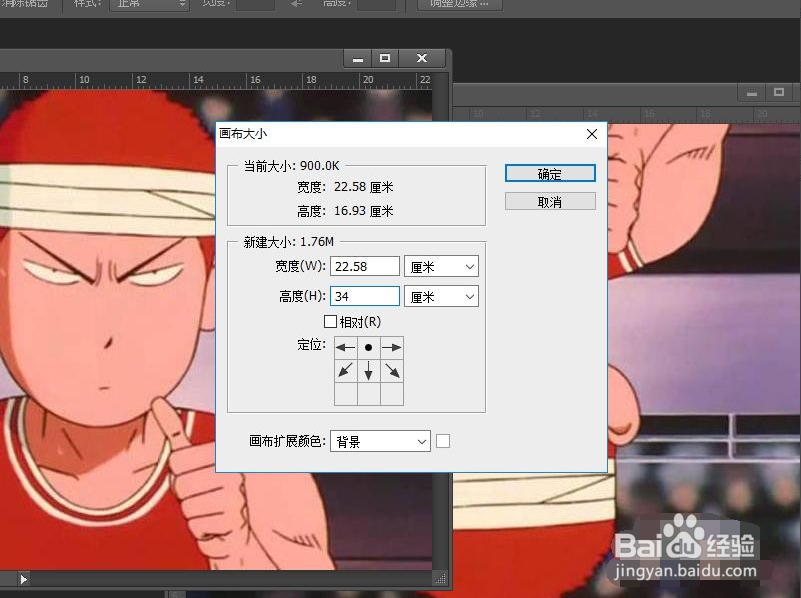Image resolution: width=801 pixels, height=598 pixels.
Task: Select top-center anchor dot
Action: click(369, 348)
